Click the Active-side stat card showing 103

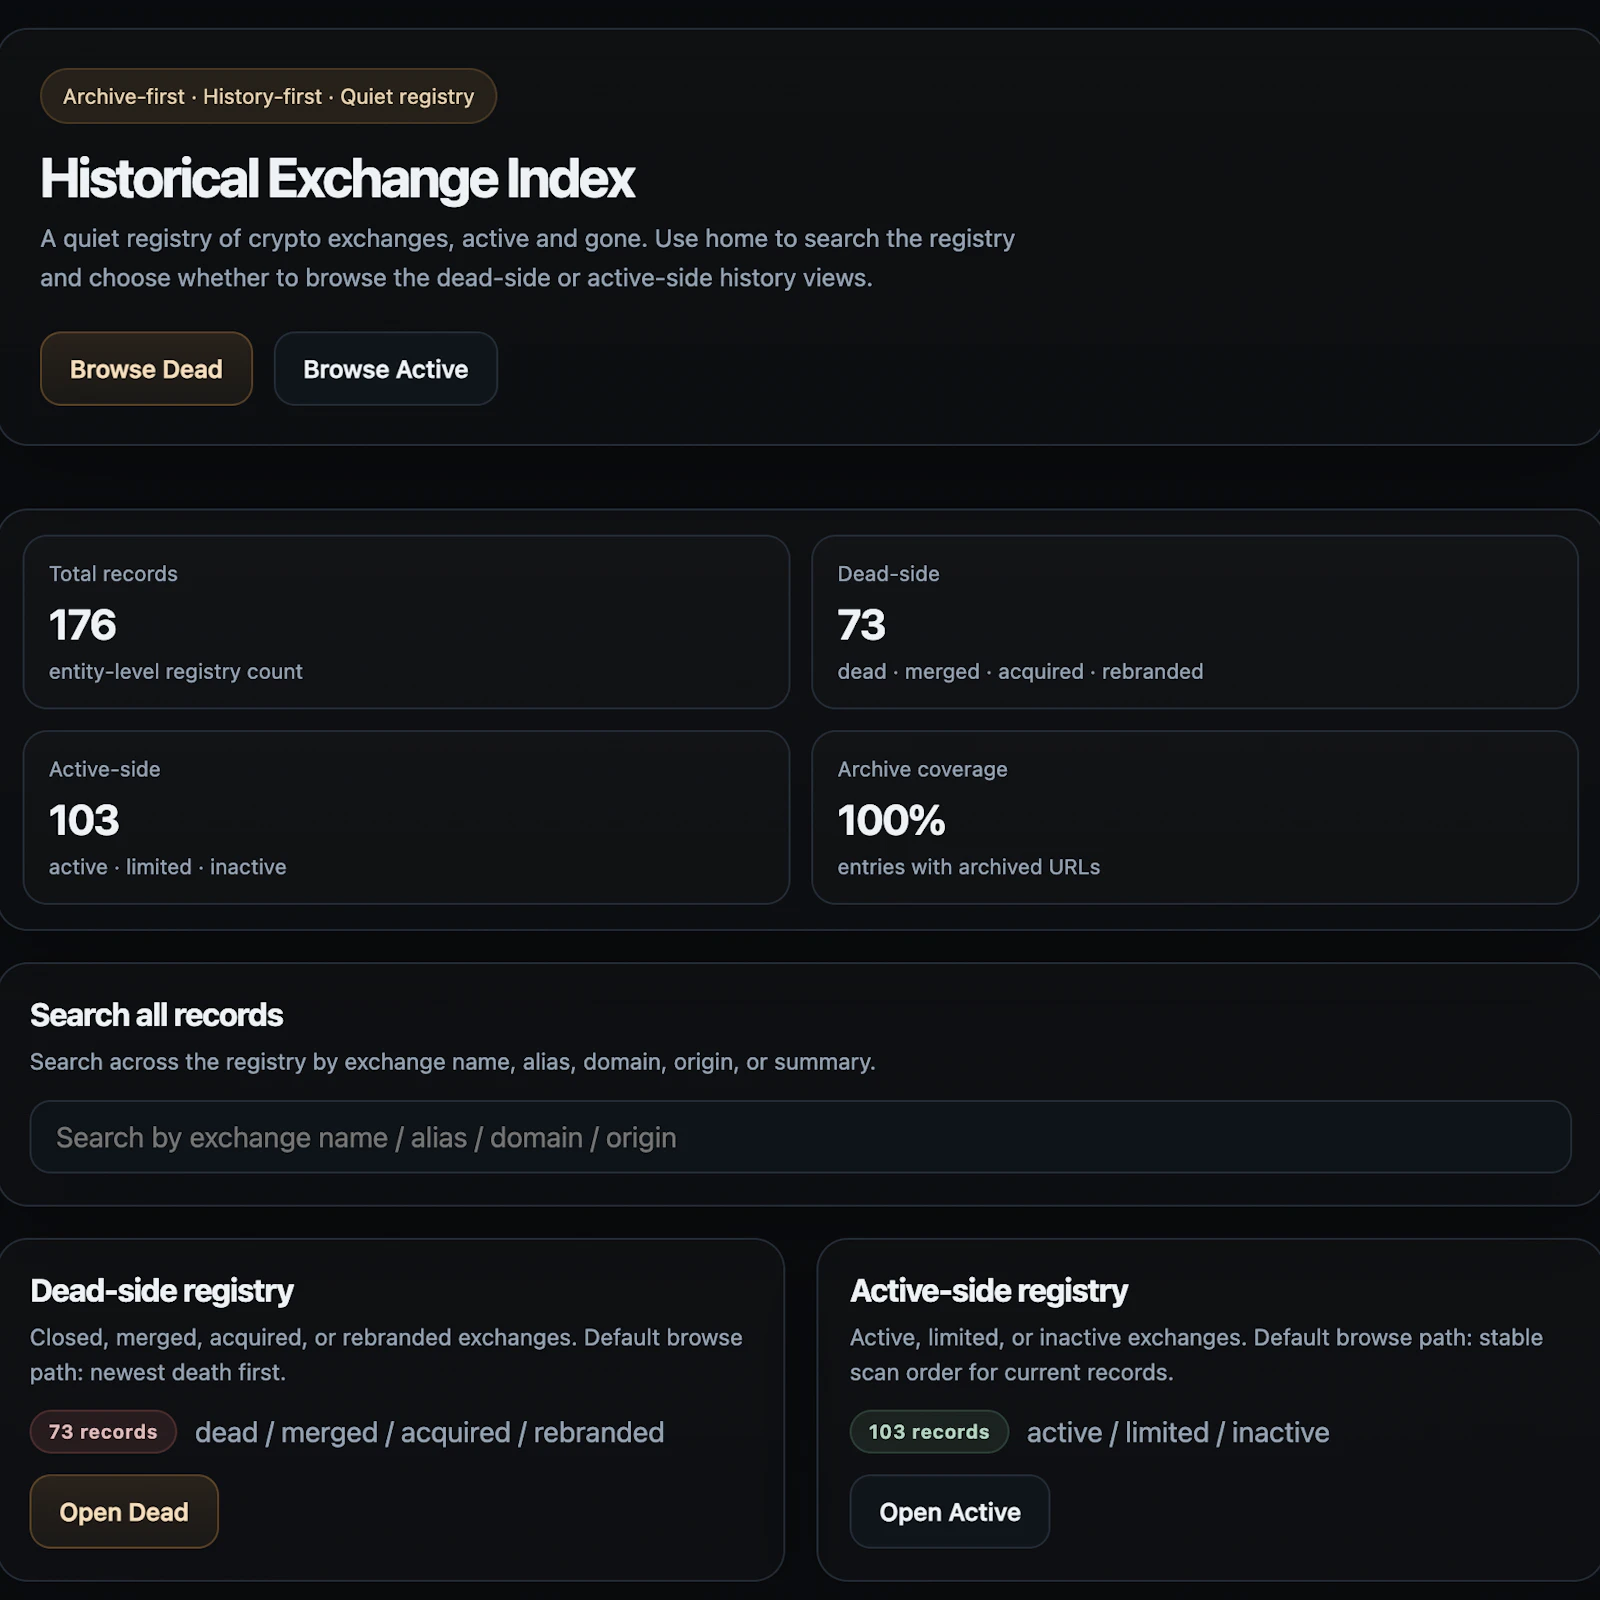(x=406, y=816)
